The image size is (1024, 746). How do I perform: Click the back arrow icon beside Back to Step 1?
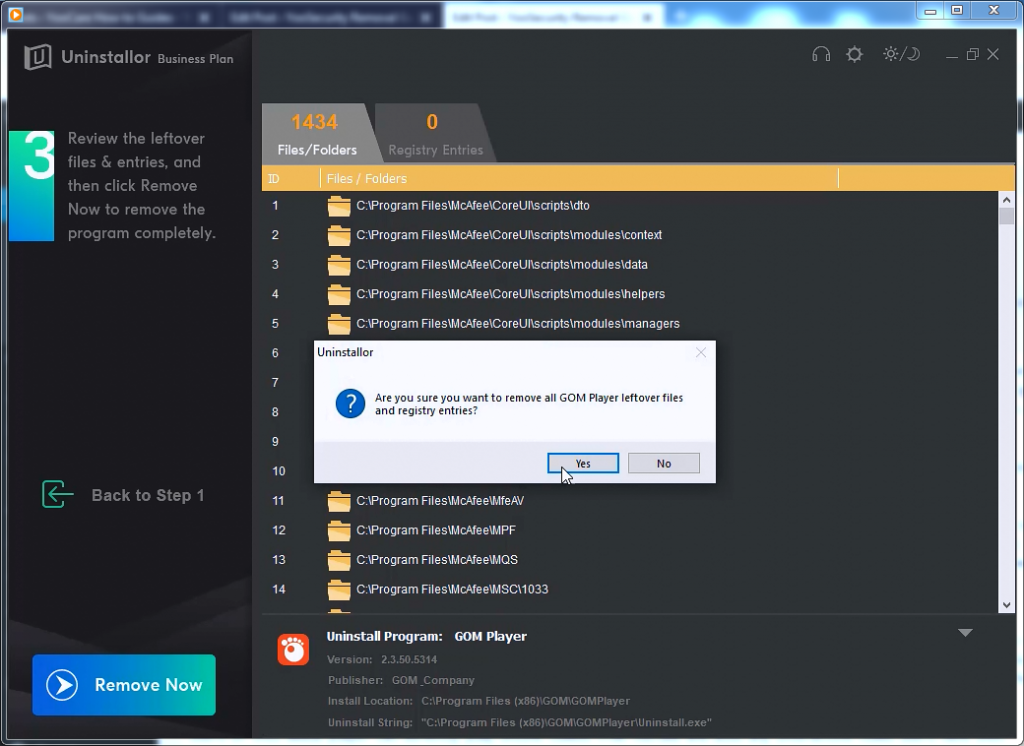[57, 495]
